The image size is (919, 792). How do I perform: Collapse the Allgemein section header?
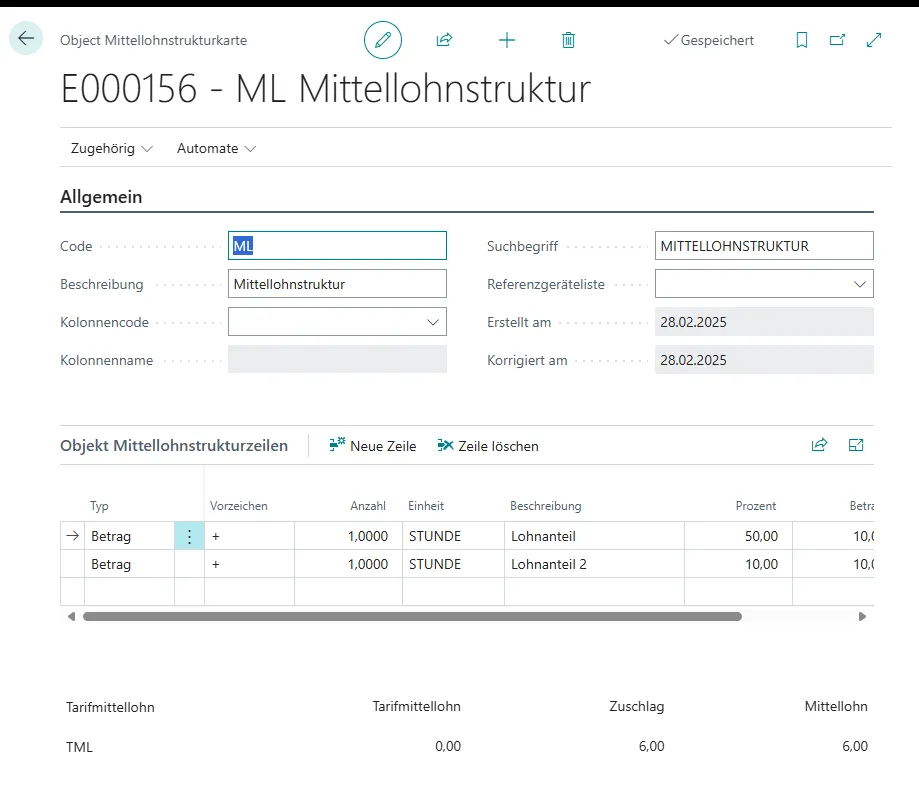[x=100, y=196]
